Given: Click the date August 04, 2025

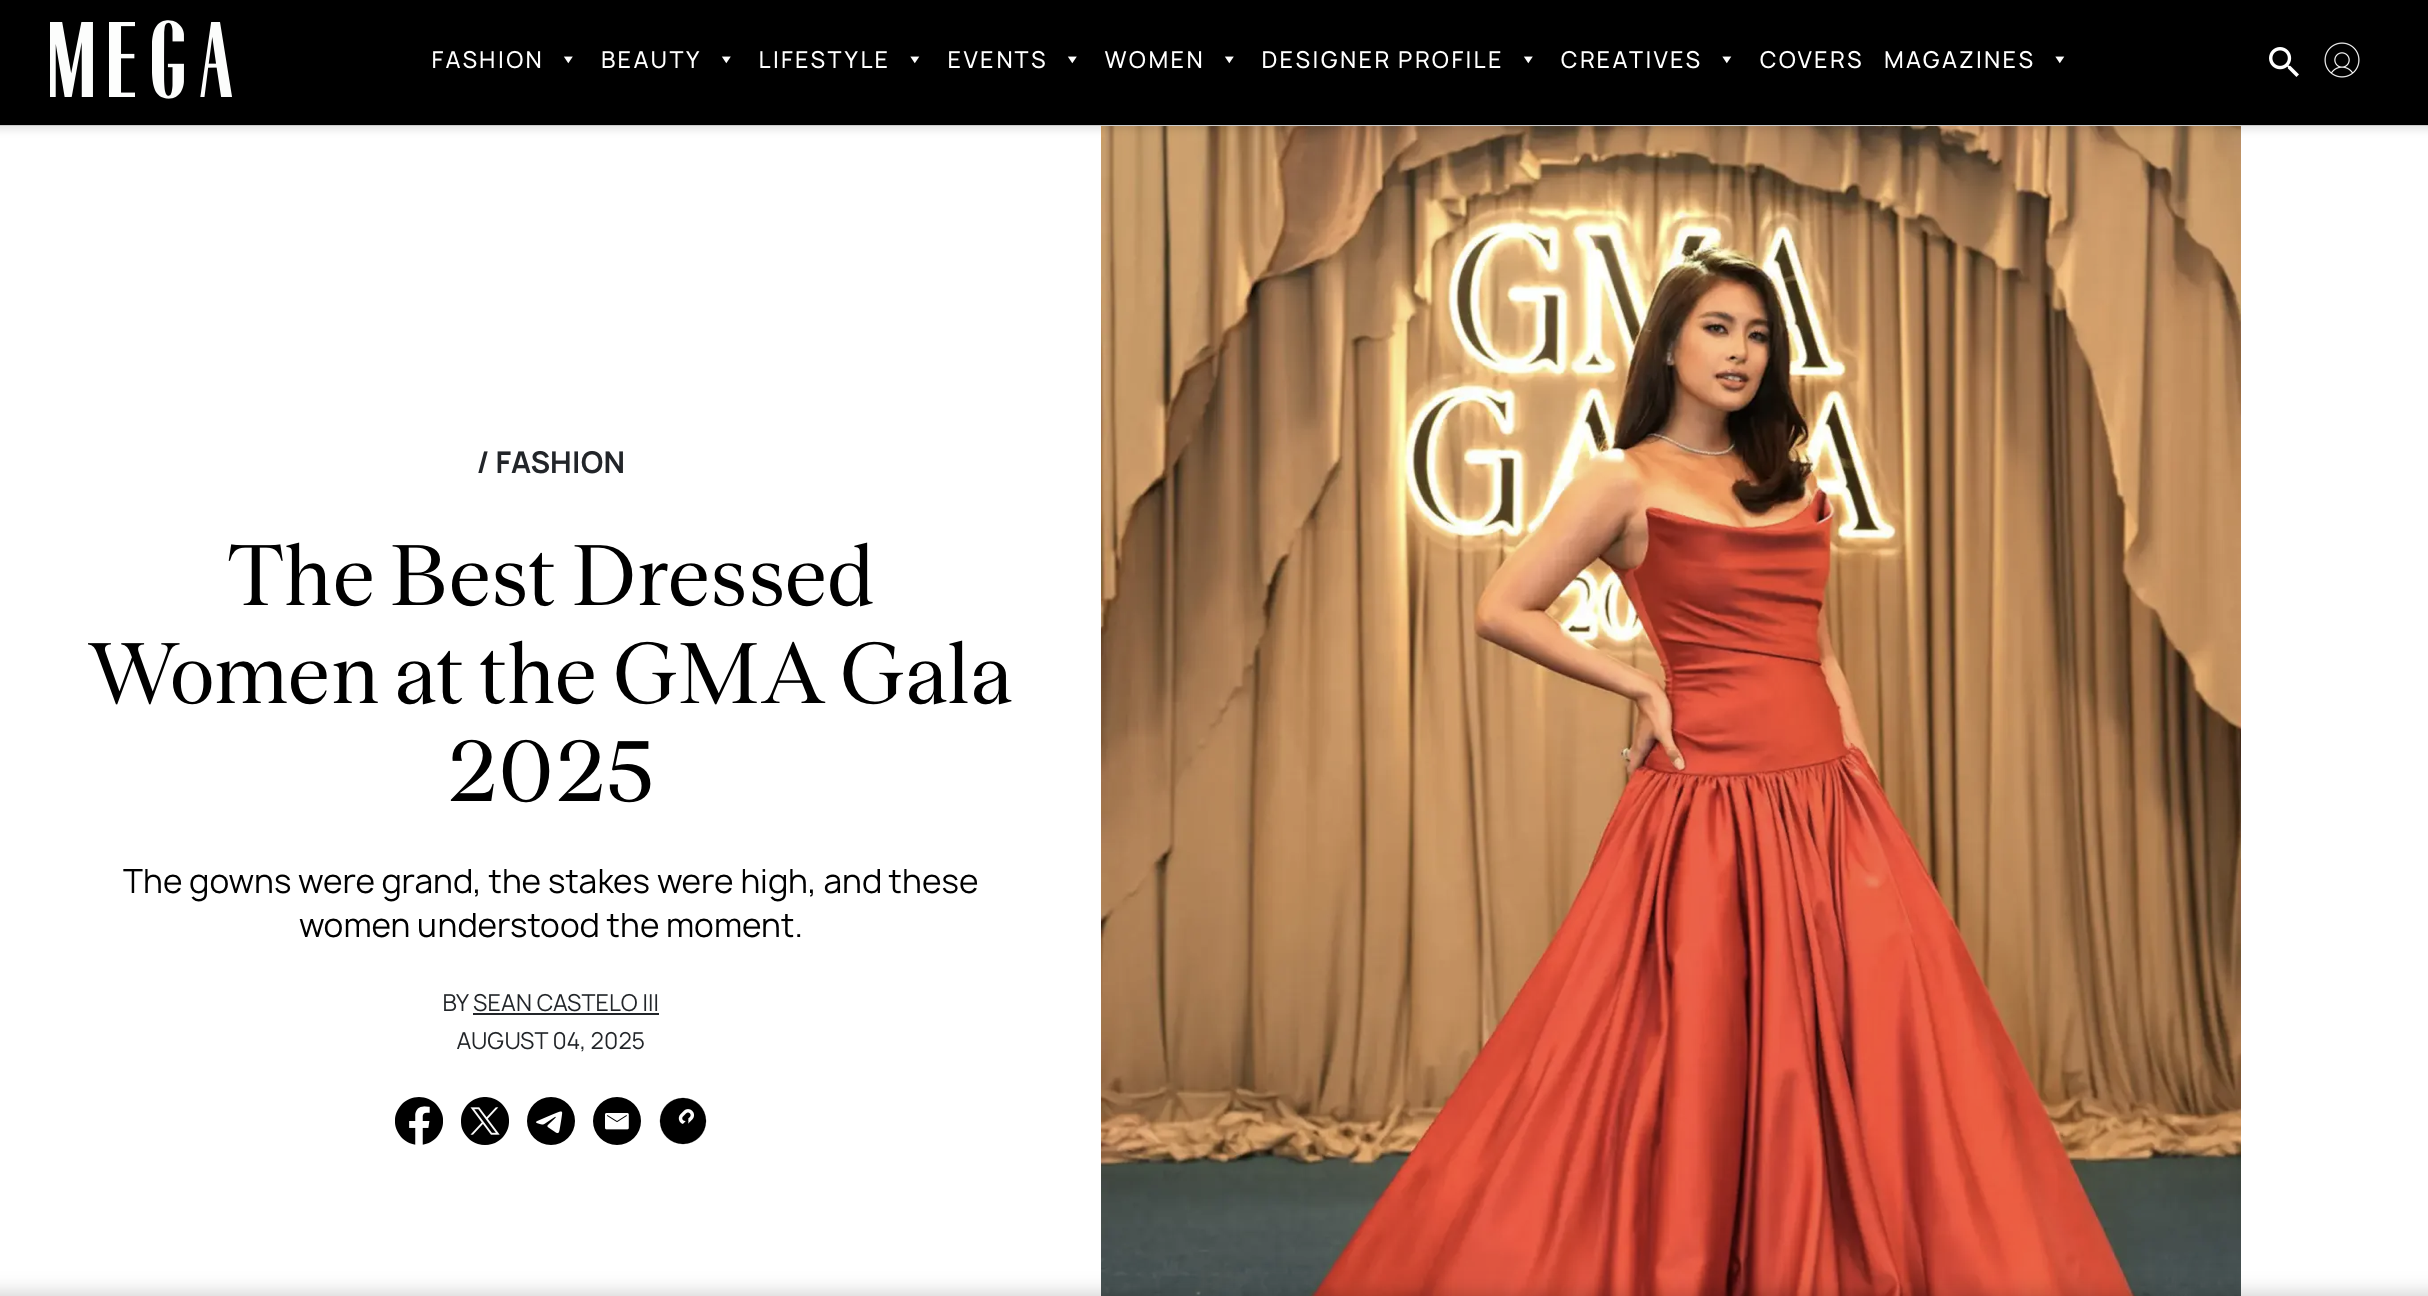Looking at the screenshot, I should (x=551, y=1041).
